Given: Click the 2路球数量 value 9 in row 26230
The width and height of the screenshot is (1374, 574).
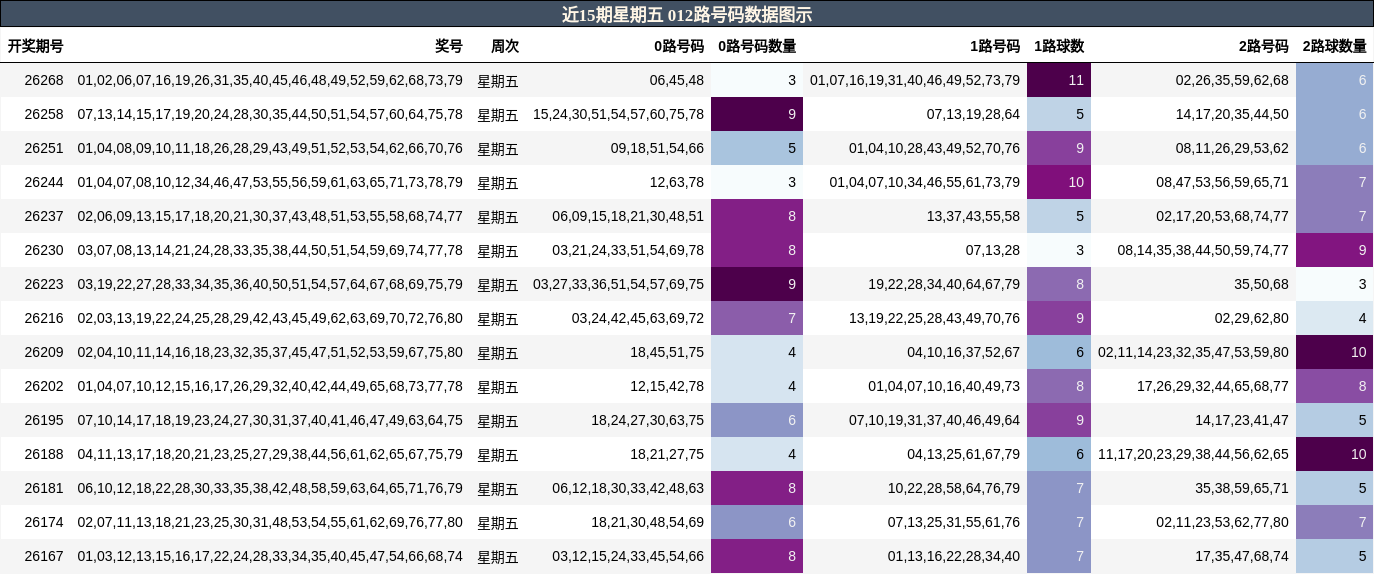Looking at the screenshot, I should 1334,250.
